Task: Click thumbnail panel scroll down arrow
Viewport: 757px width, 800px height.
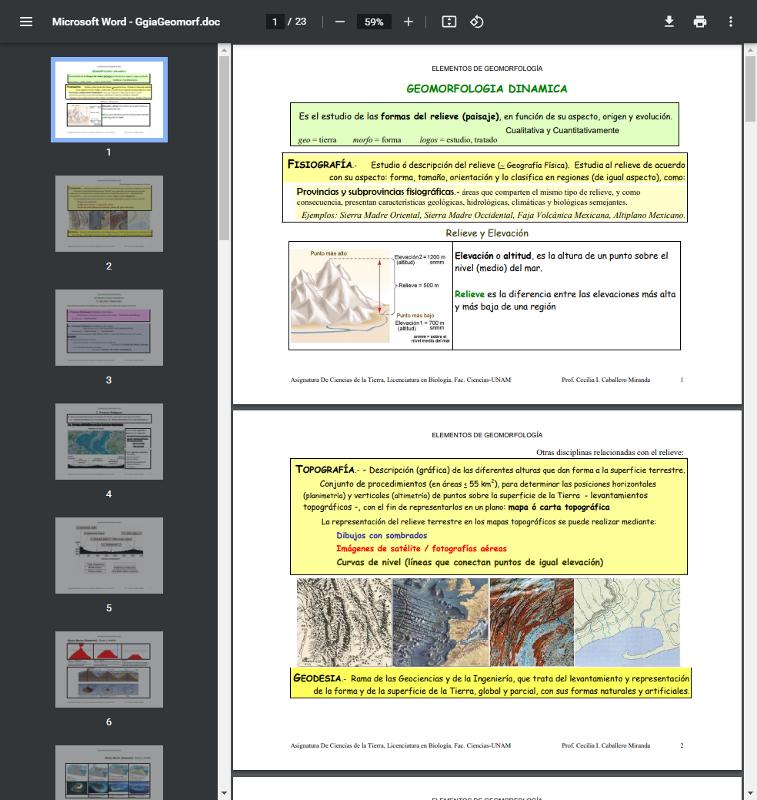Action: (x=224, y=793)
